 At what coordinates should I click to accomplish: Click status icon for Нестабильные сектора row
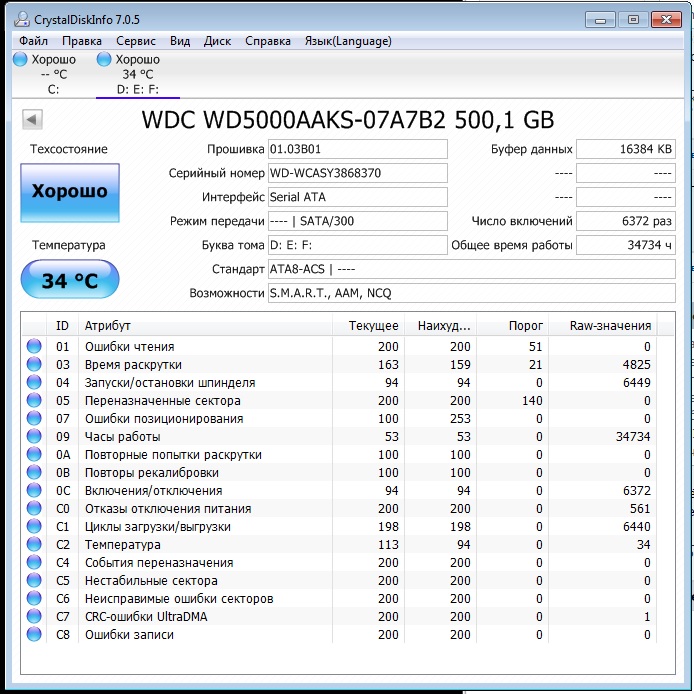click(x=34, y=580)
